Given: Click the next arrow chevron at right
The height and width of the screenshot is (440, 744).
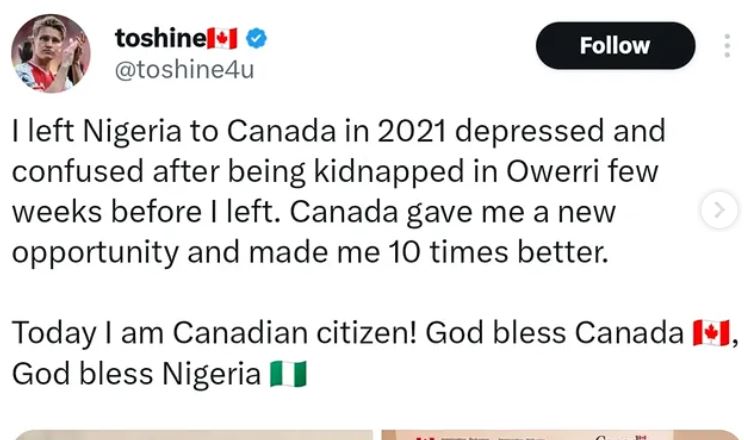Looking at the screenshot, I should click(x=718, y=210).
